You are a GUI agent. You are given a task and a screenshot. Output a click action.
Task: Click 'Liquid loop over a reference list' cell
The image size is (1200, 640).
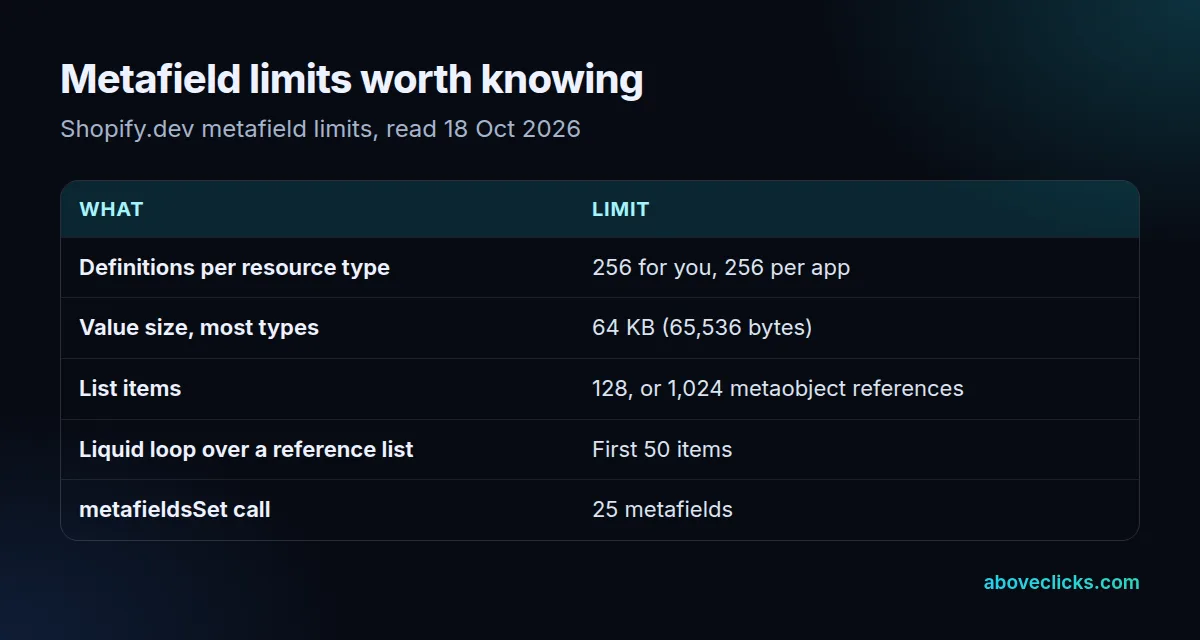[246, 450]
